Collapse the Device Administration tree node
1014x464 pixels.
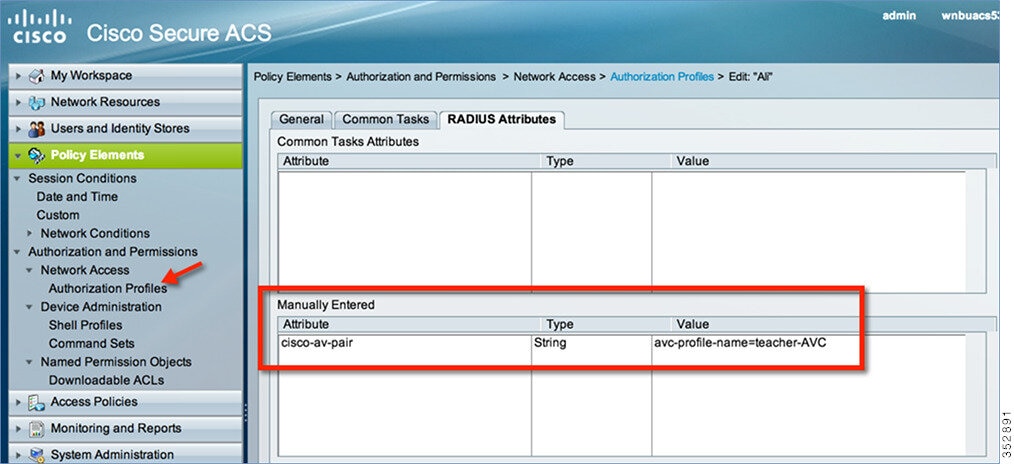pyautogui.click(x=29, y=307)
